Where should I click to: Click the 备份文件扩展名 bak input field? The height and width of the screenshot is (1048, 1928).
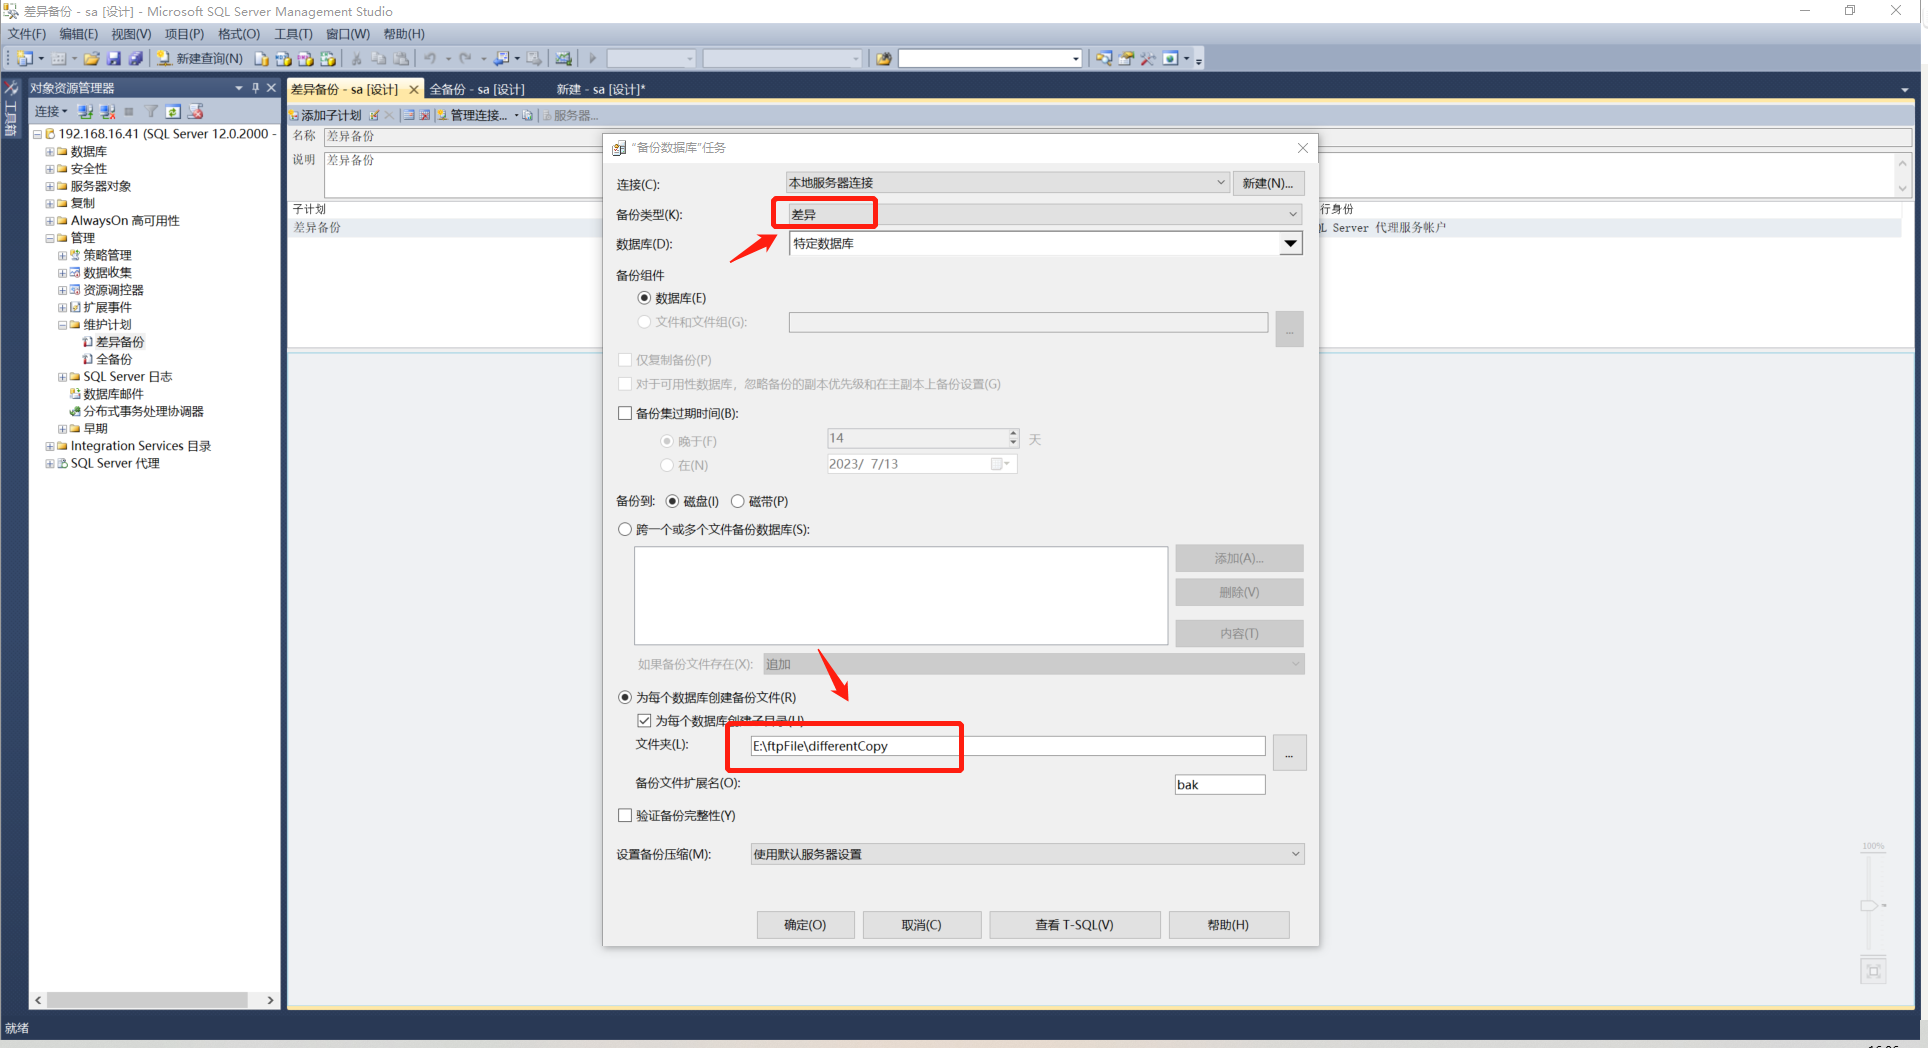(x=1220, y=785)
